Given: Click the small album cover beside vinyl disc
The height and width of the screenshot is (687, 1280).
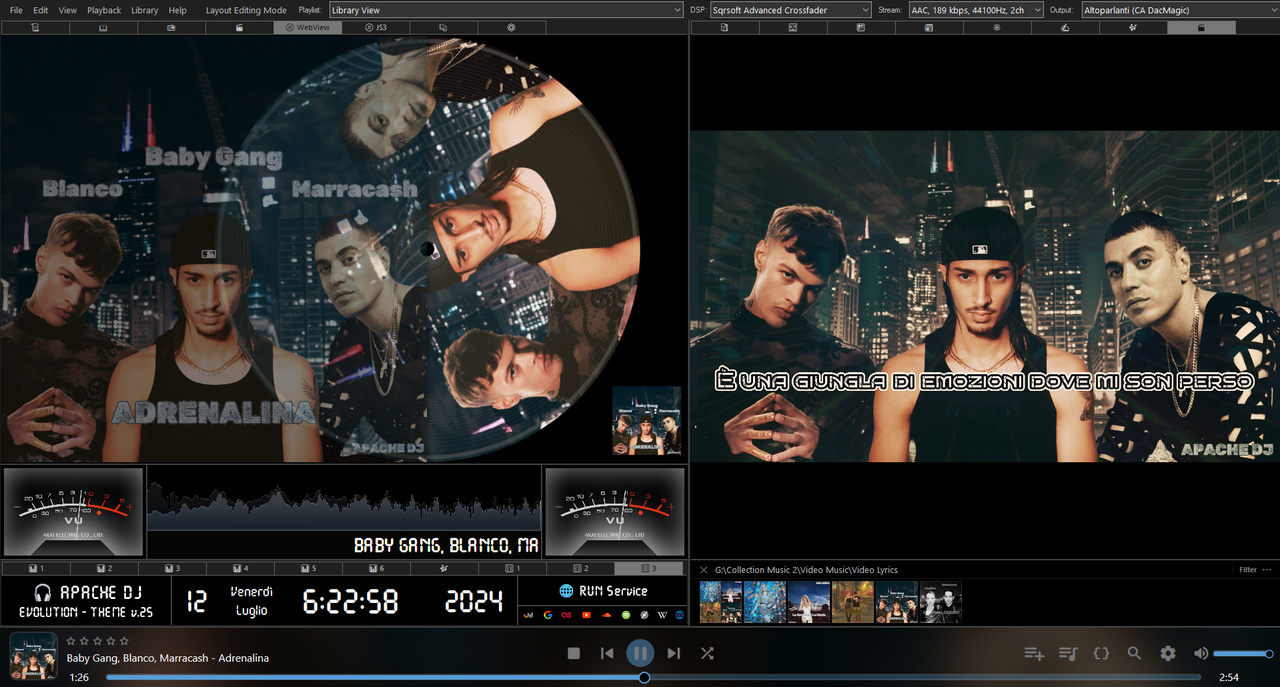Looking at the screenshot, I should point(646,421).
